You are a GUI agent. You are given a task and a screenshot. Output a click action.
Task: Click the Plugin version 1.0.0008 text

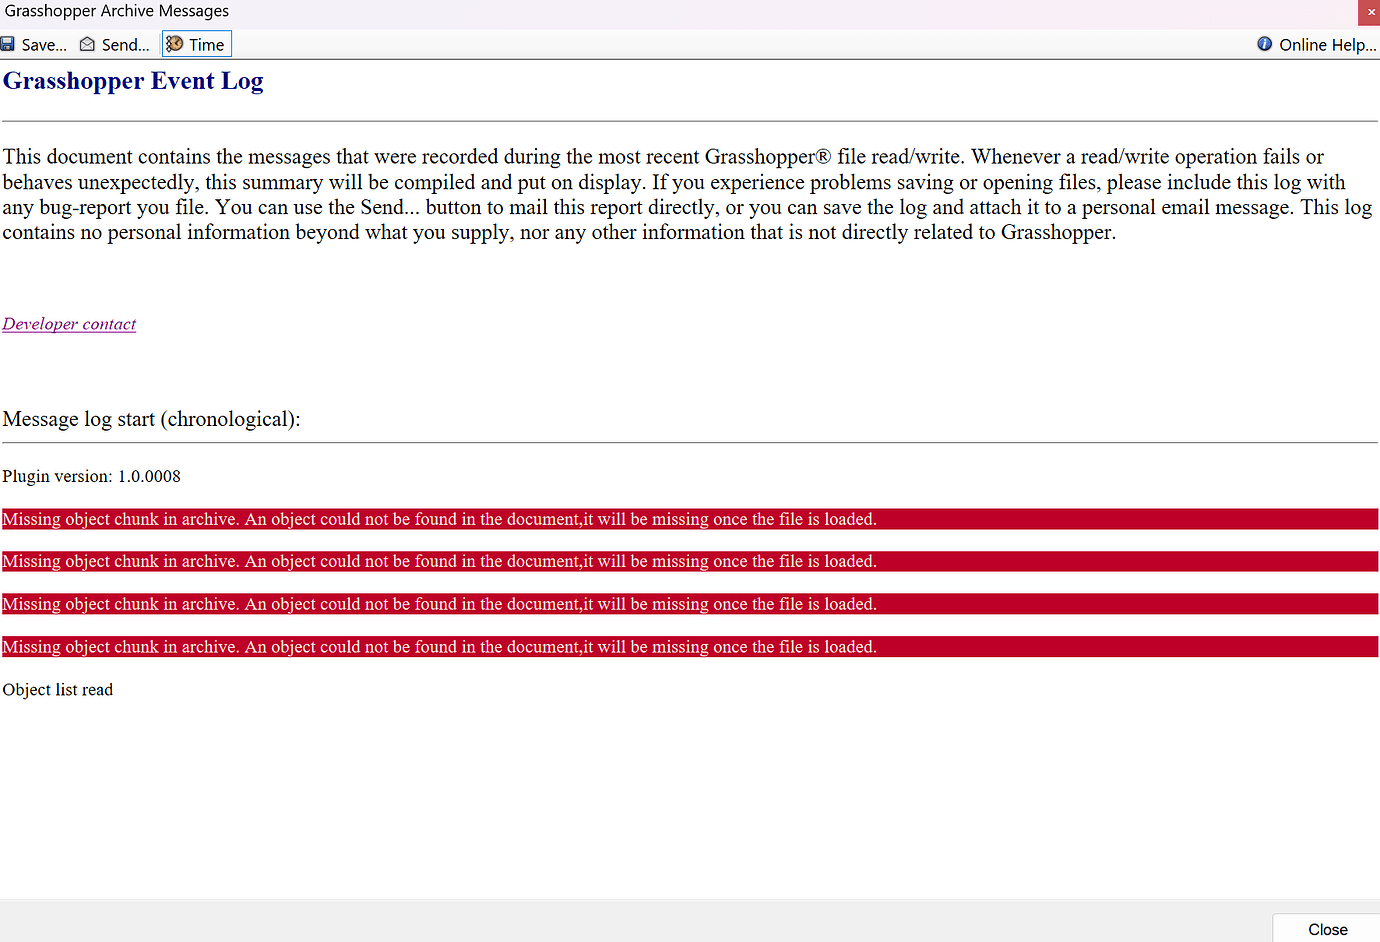[91, 476]
